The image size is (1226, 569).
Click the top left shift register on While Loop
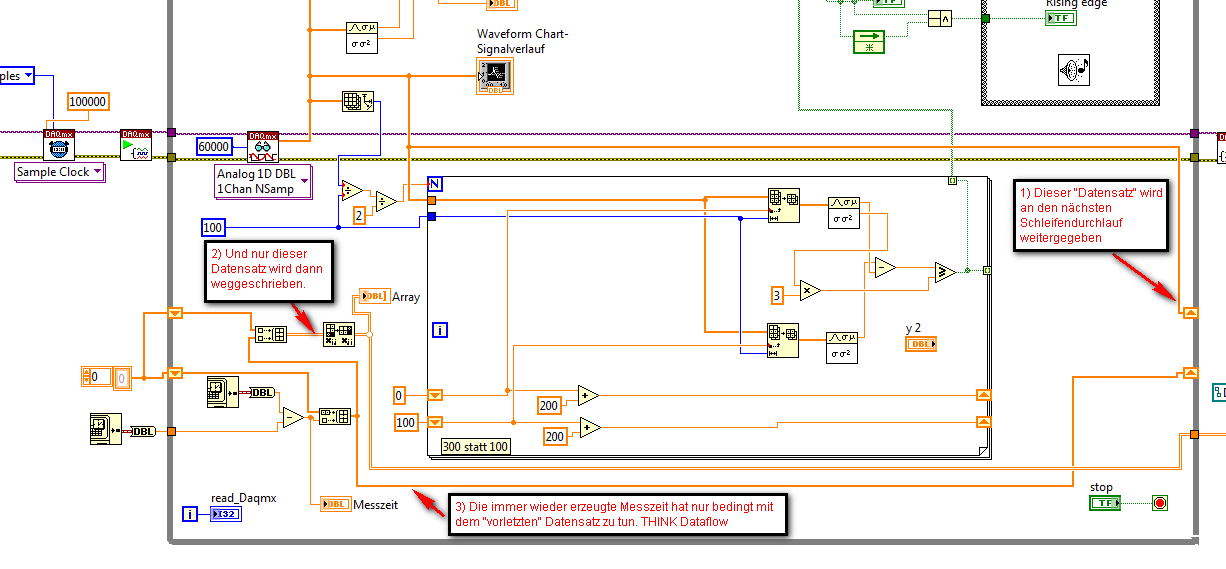tap(175, 313)
